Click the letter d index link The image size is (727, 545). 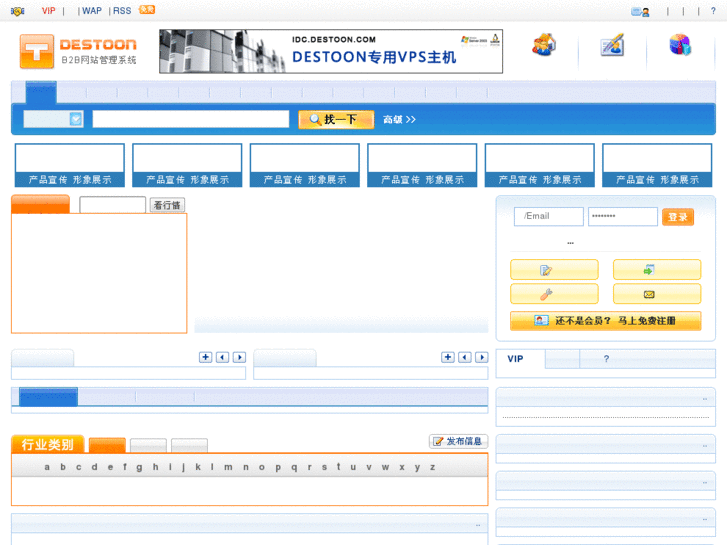tap(95, 467)
